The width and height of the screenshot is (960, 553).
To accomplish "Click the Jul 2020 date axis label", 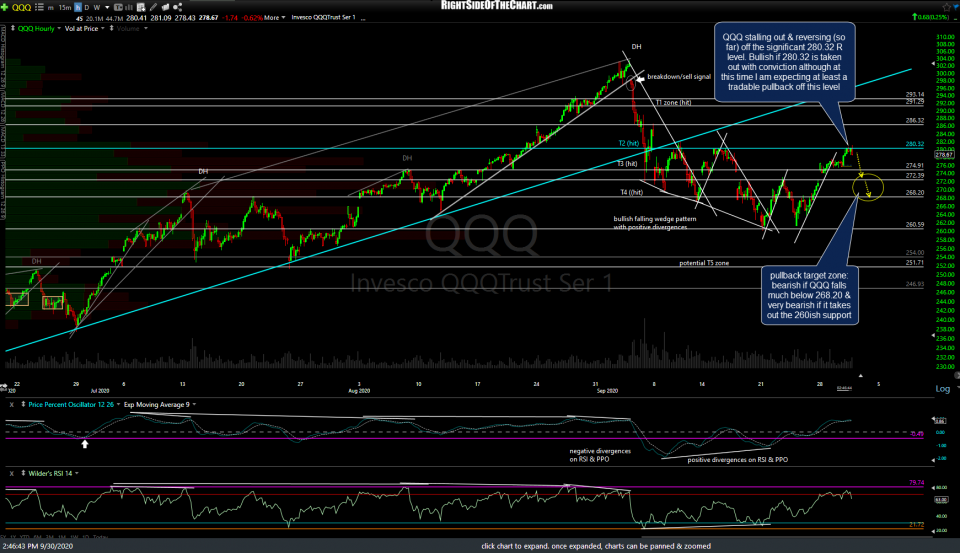I will 100,391.
